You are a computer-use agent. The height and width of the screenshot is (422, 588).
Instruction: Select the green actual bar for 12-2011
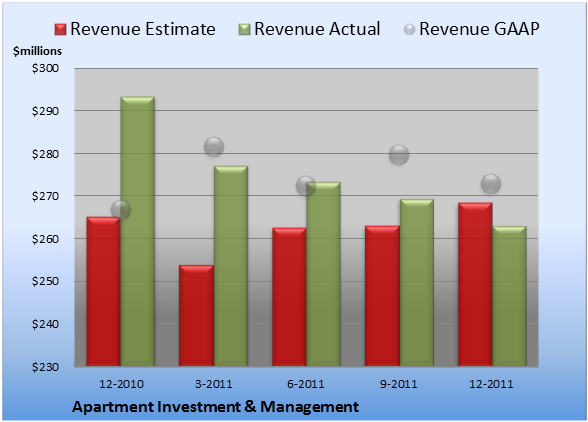pos(509,296)
